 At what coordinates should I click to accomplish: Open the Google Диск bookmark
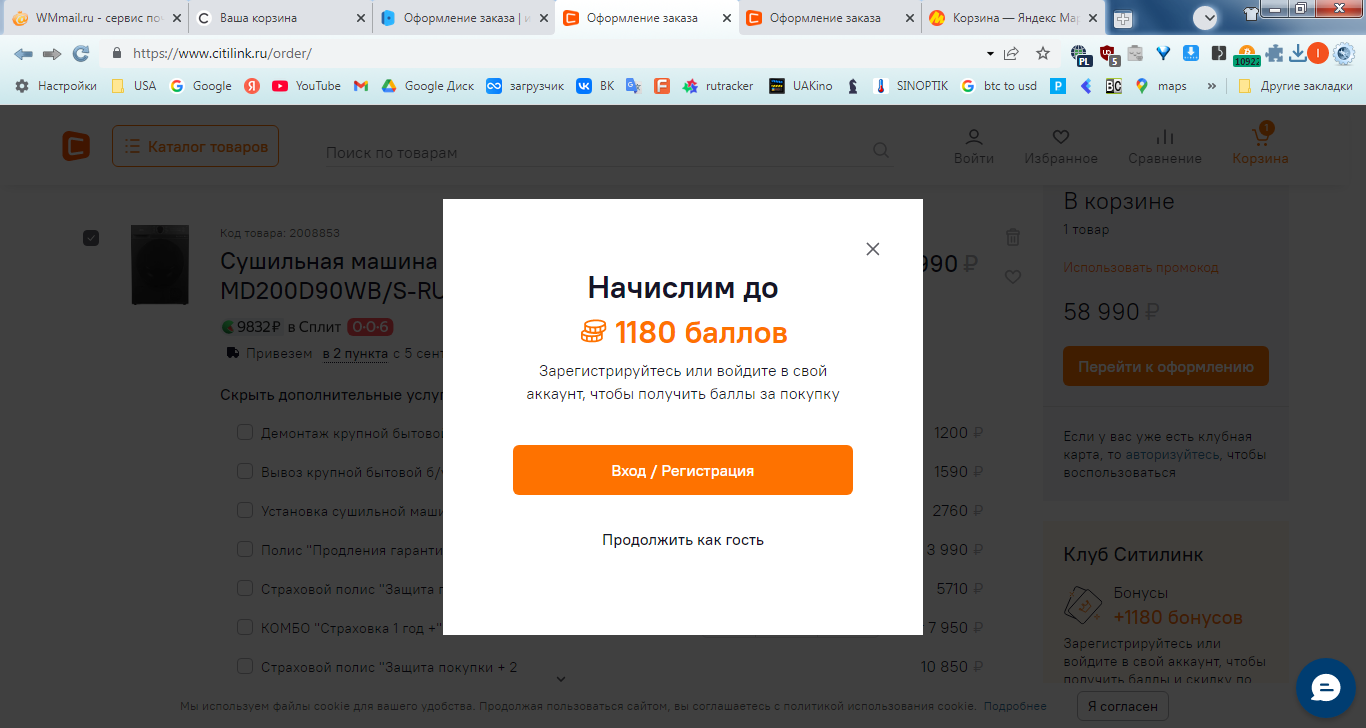428,86
